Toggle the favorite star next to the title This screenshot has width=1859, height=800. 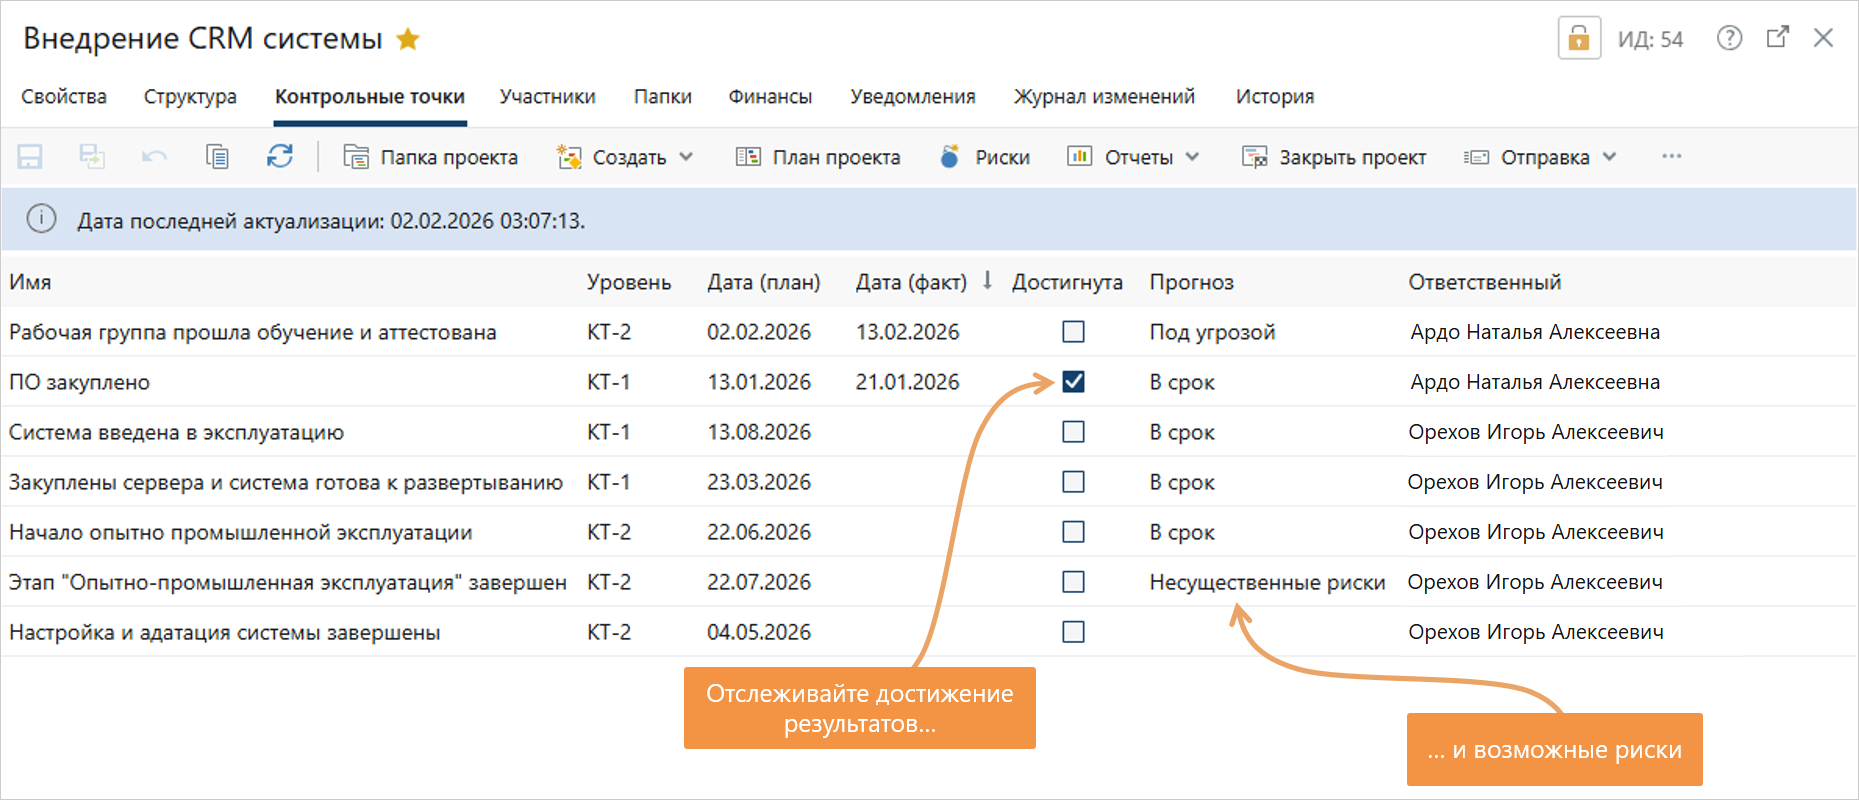(408, 39)
